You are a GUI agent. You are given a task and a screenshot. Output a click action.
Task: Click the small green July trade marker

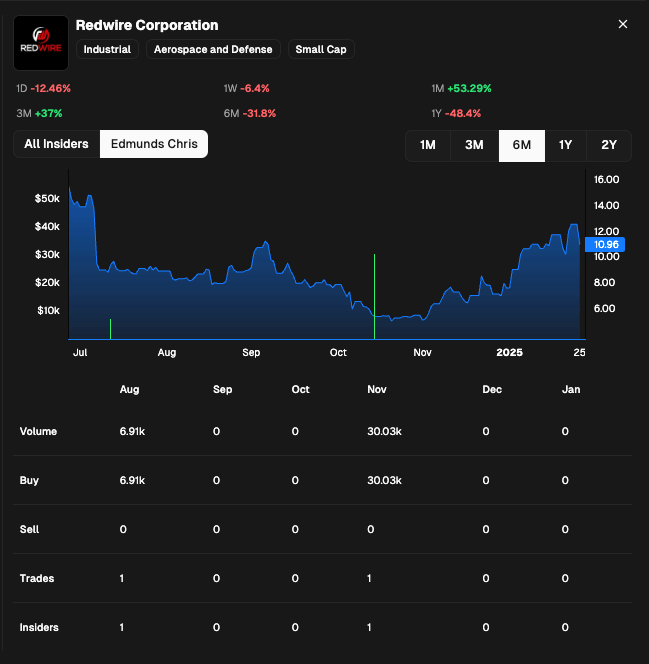pyautogui.click(x=110, y=329)
